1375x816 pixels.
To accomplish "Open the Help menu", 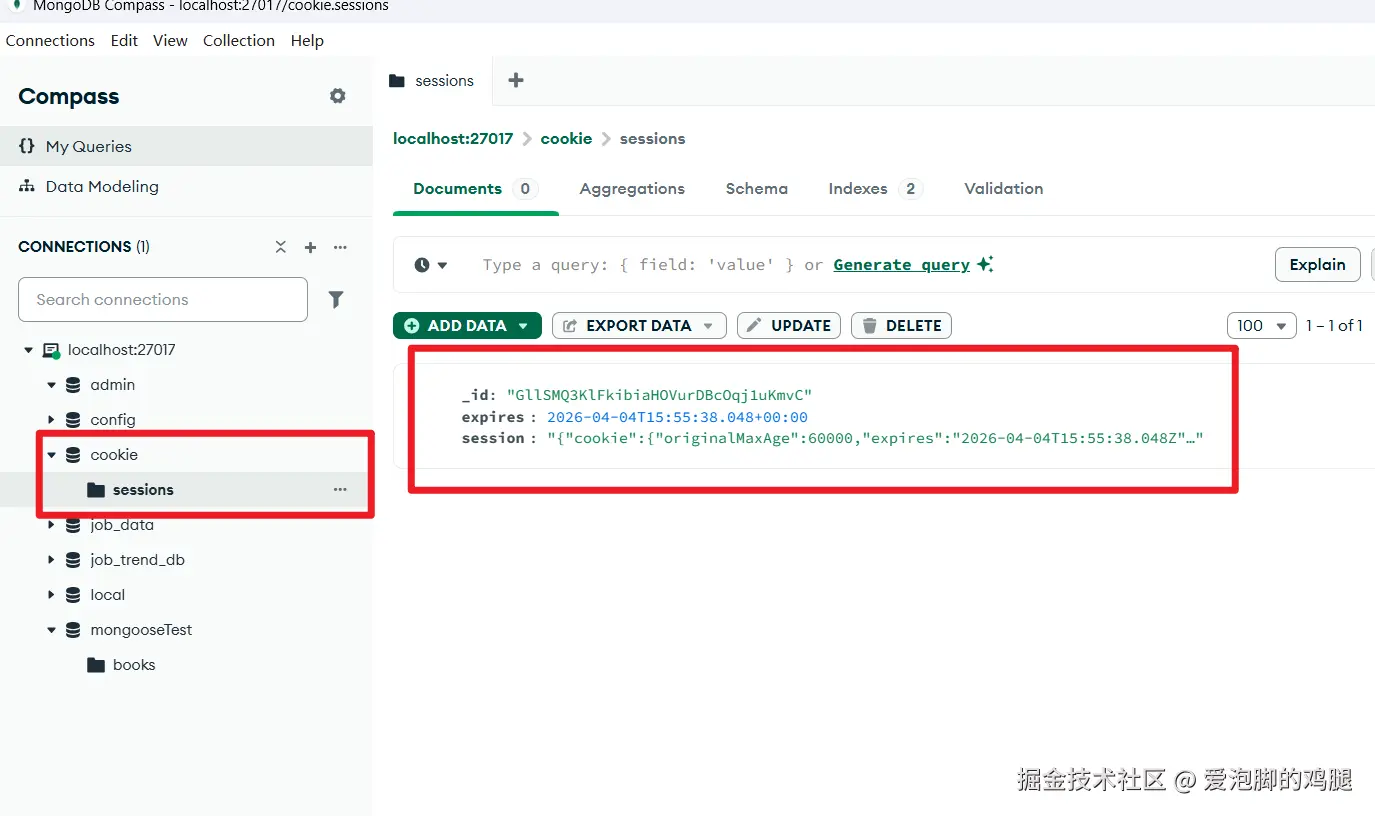I will (x=307, y=41).
